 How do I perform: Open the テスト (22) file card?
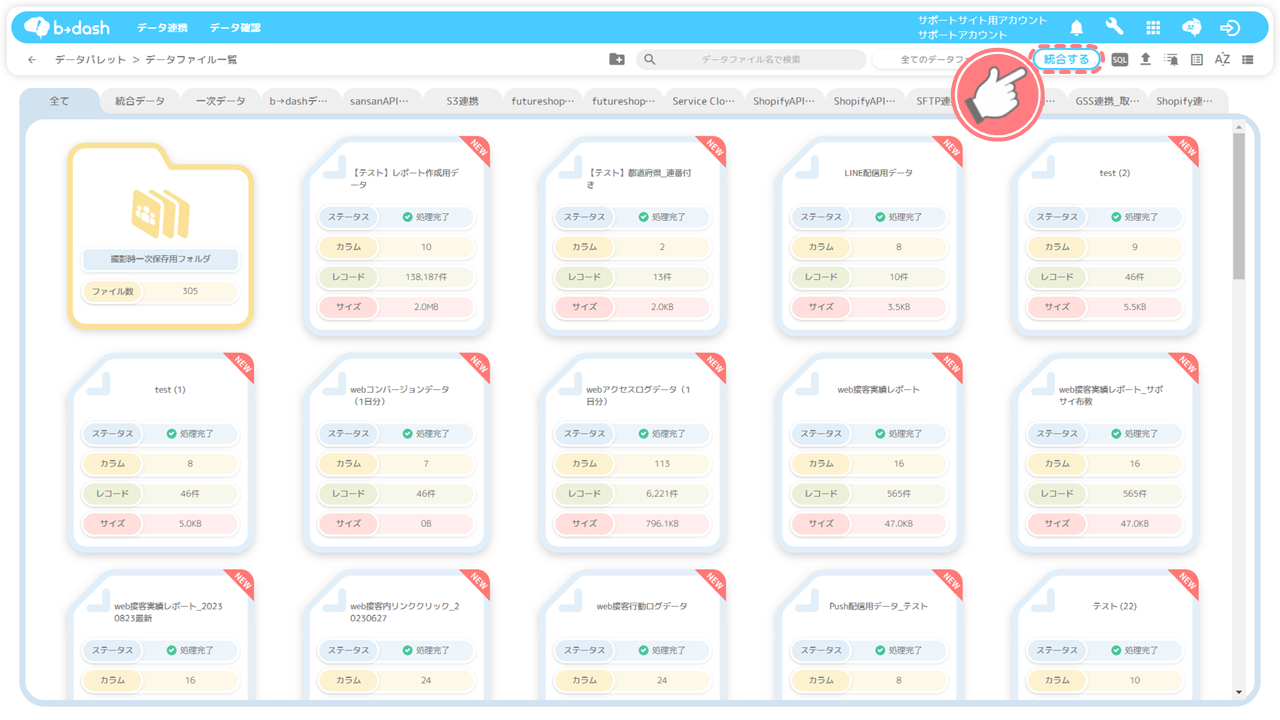point(1106,635)
